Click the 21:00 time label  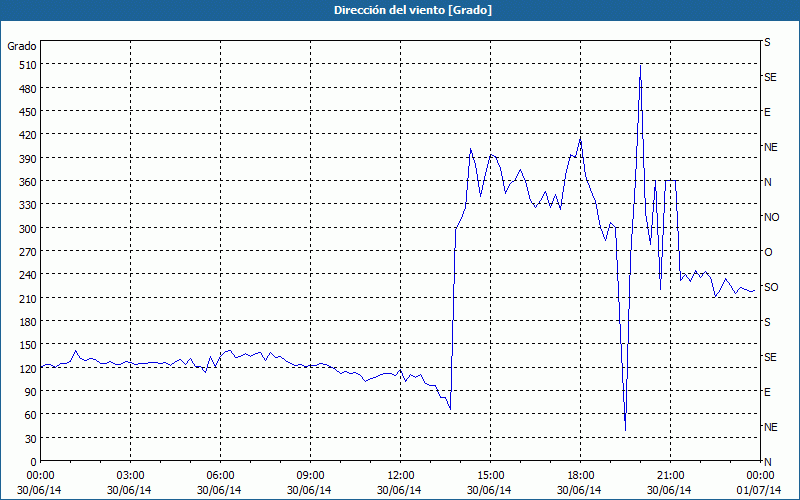[670, 476]
